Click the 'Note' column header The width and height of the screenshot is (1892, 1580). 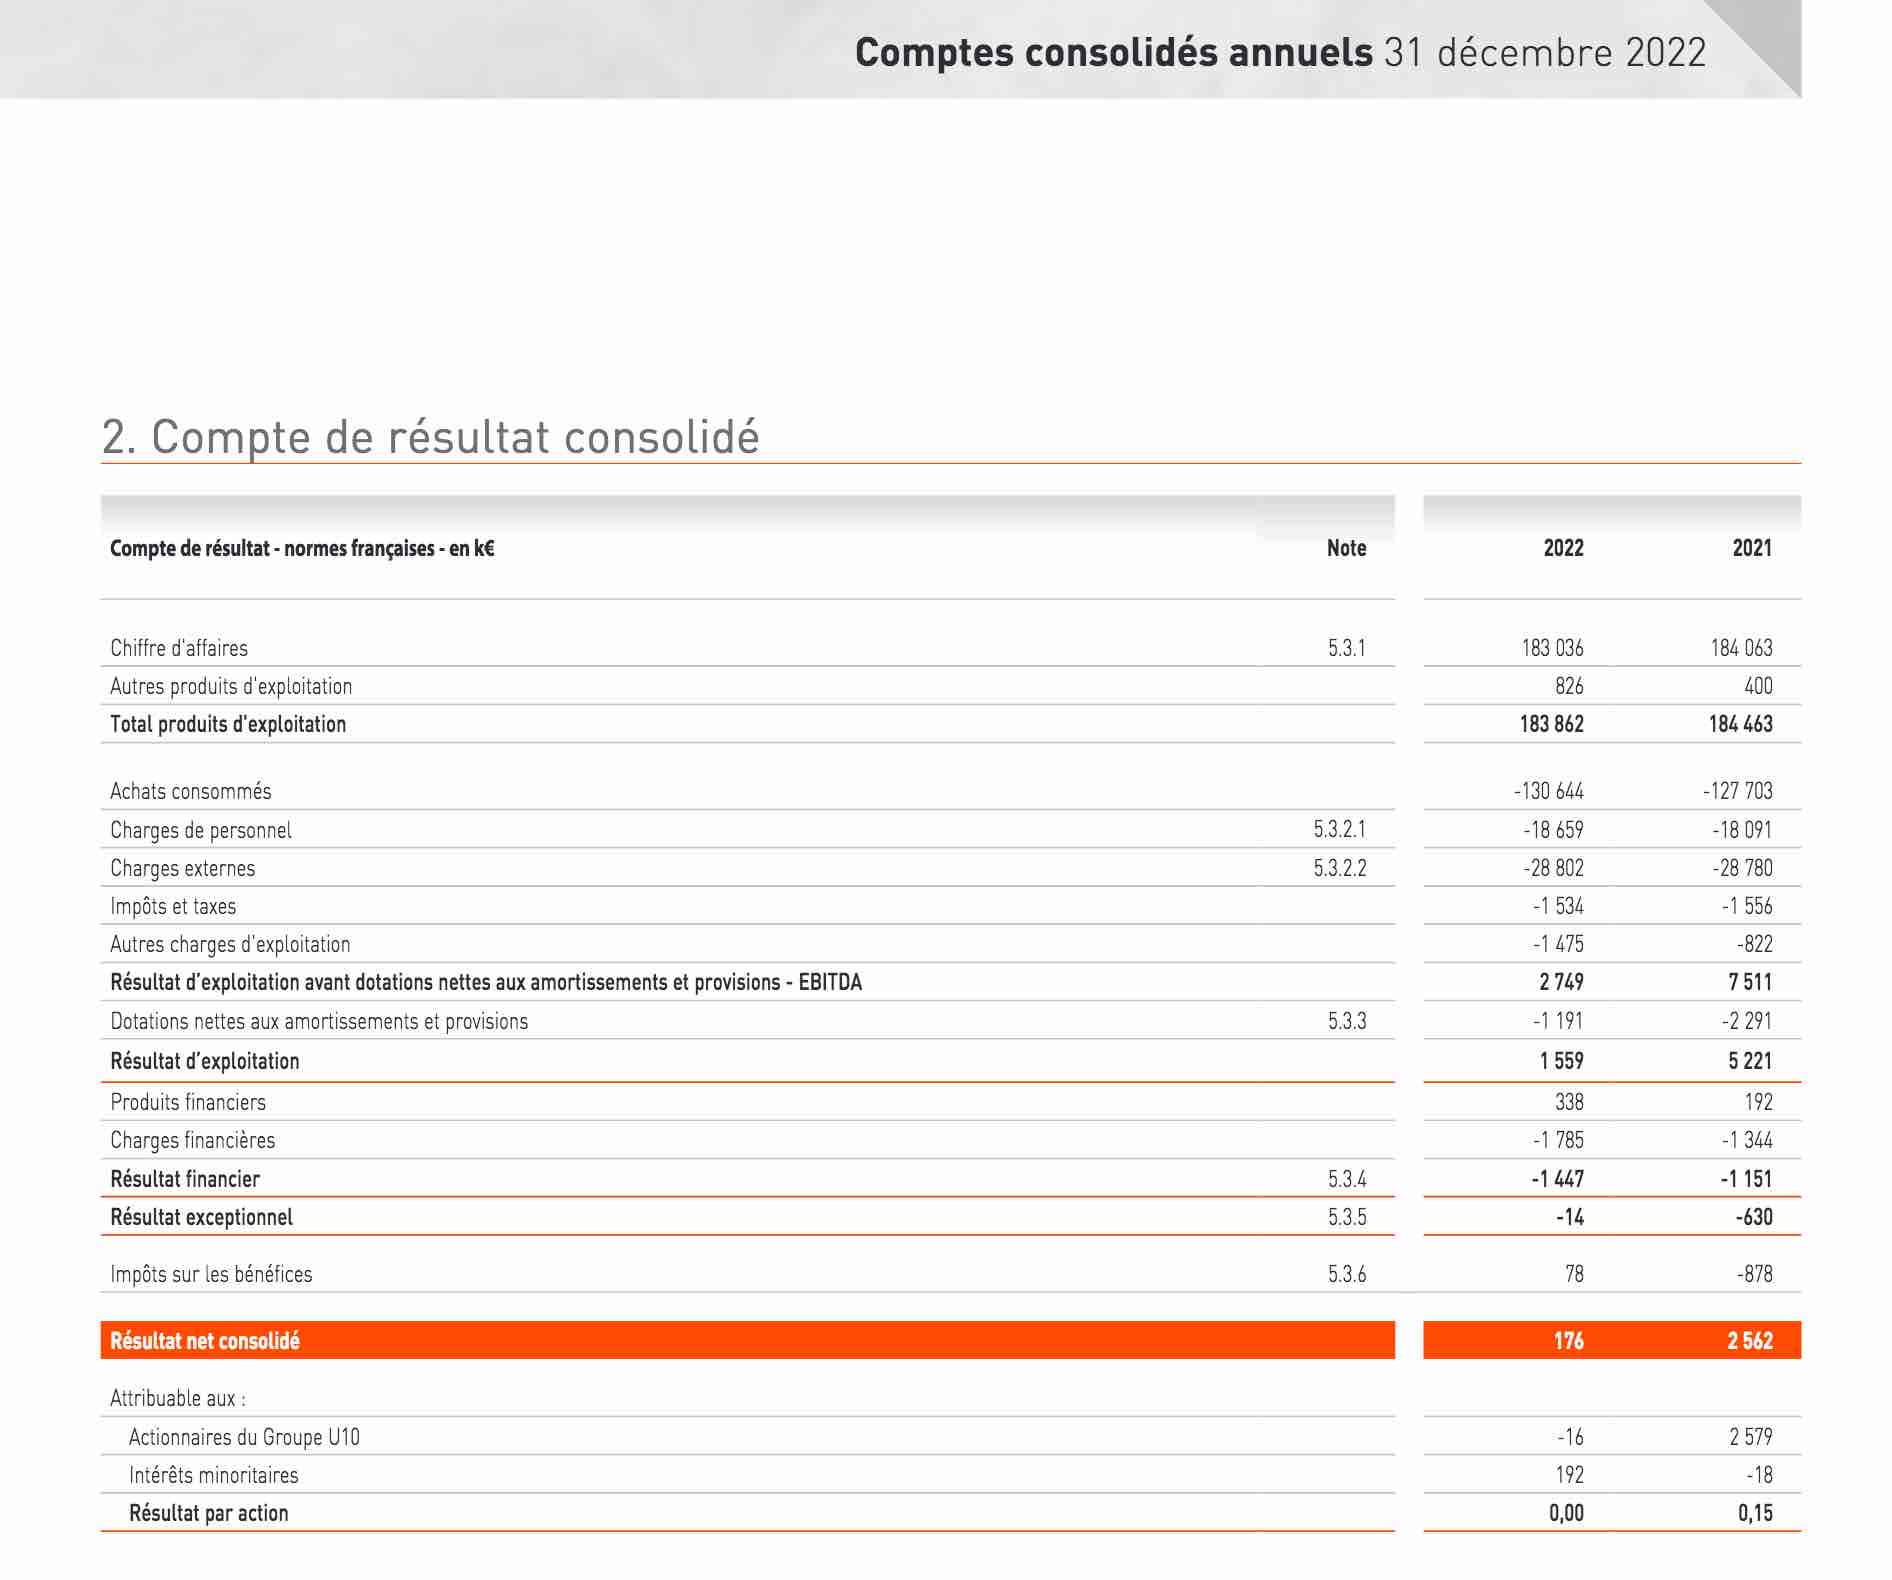tap(1346, 548)
